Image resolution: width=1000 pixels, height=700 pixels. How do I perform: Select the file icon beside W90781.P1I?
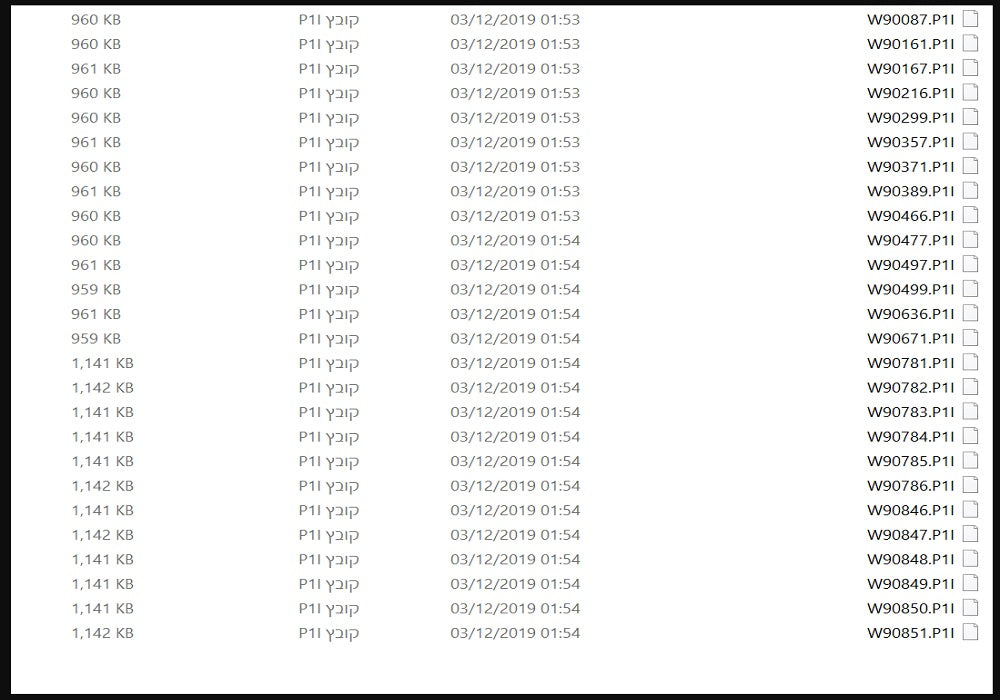[970, 363]
